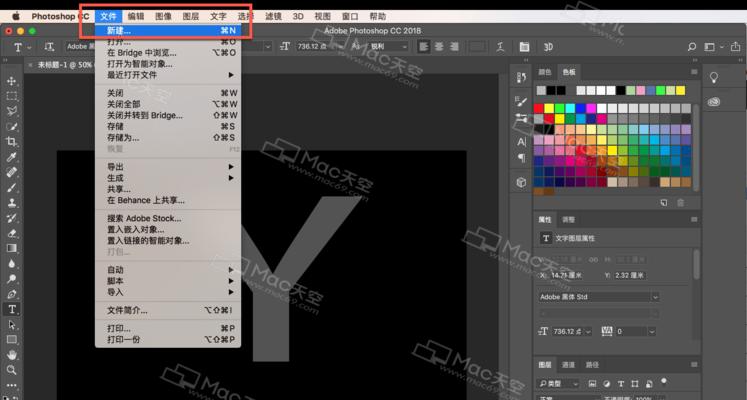Image resolution: width=747 pixels, height=400 pixels.
Task: Open the Character and Paragraph panels toggle
Action: [524, 47]
